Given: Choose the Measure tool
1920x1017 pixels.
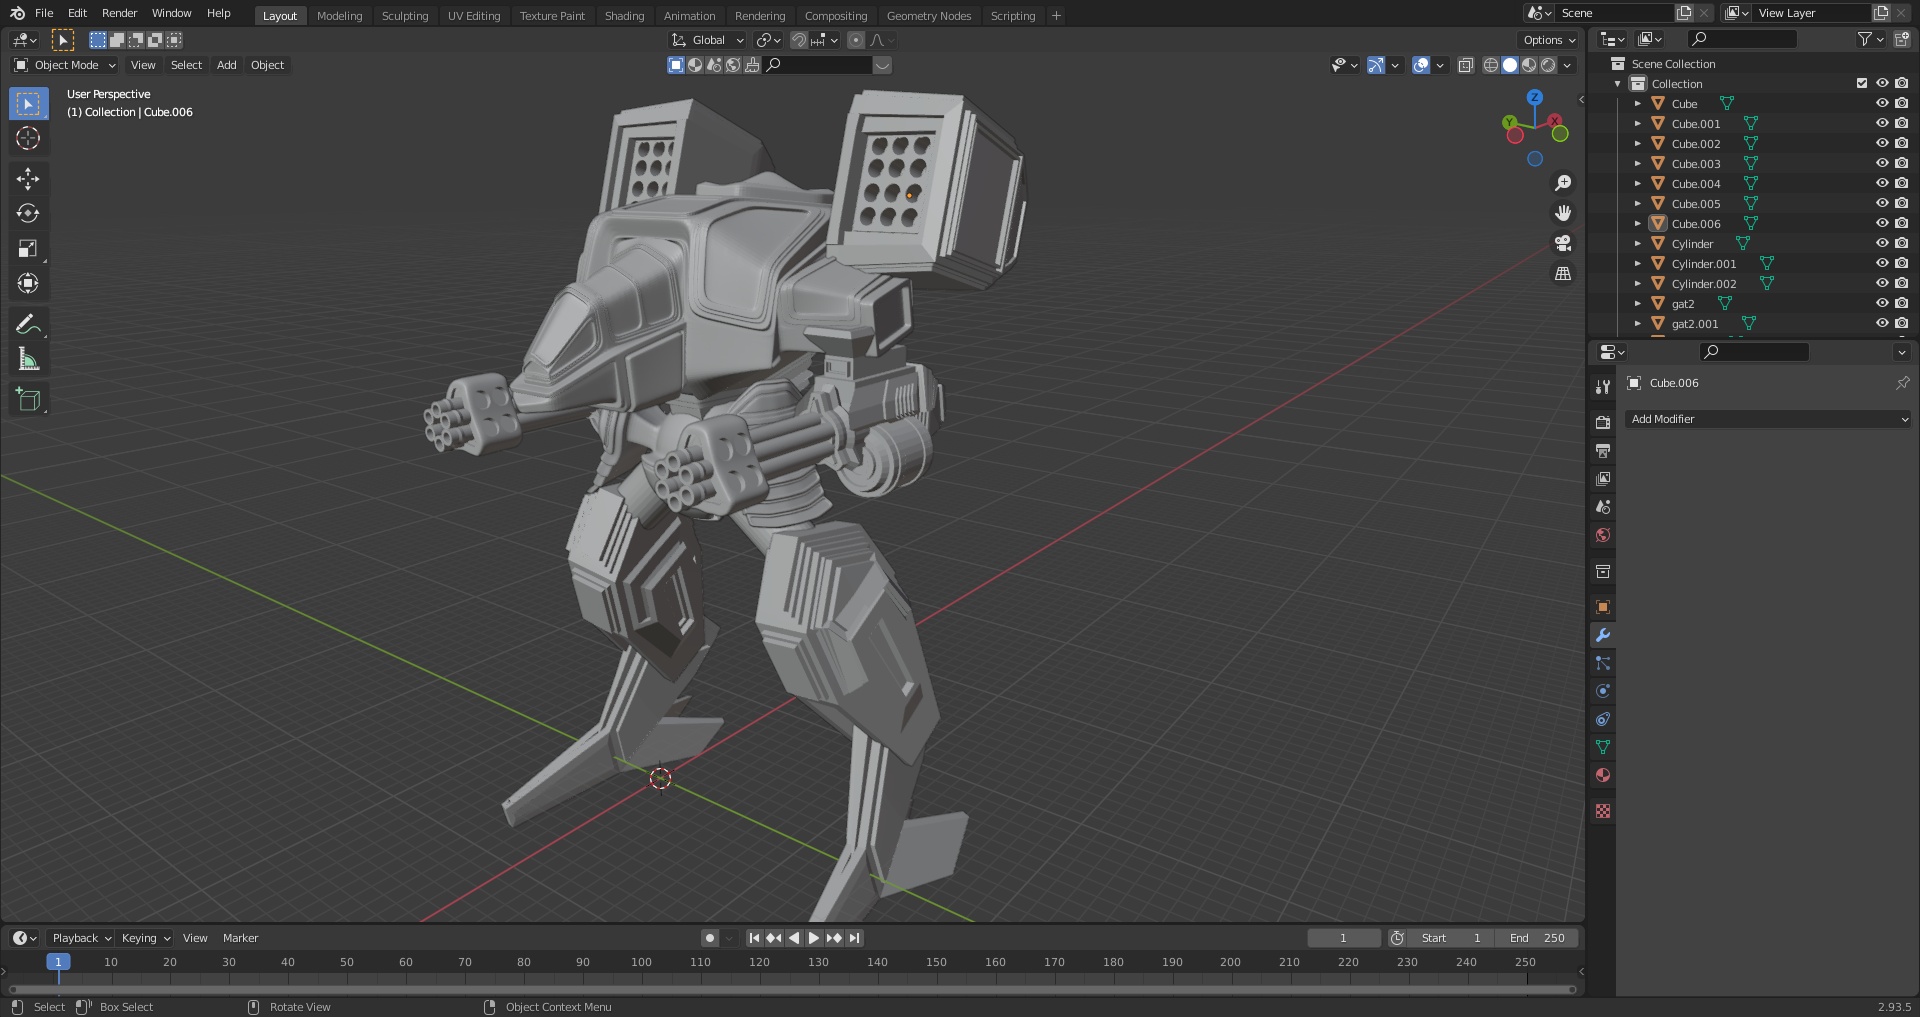Looking at the screenshot, I should (28, 359).
